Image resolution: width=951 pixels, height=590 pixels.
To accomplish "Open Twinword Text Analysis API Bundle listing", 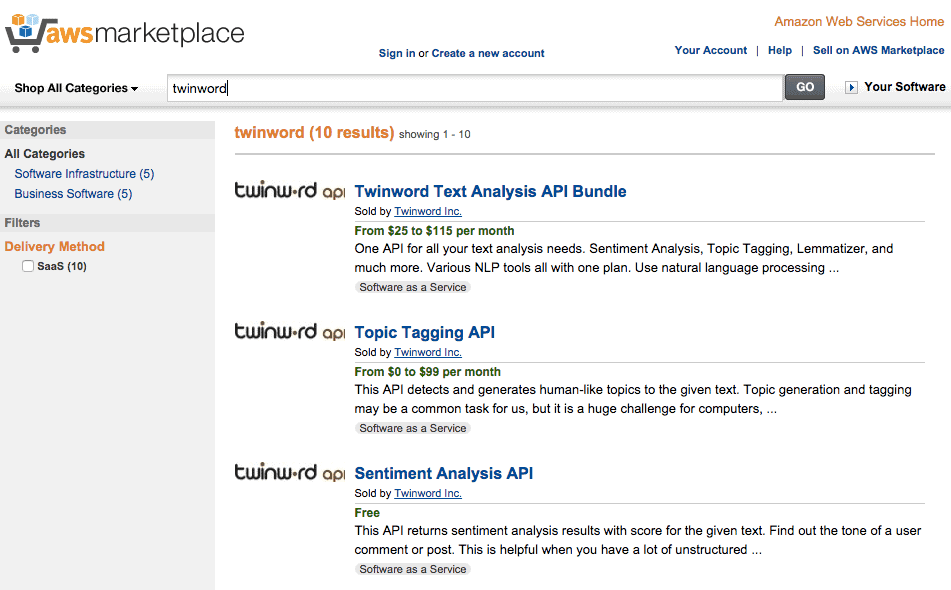I will point(490,192).
